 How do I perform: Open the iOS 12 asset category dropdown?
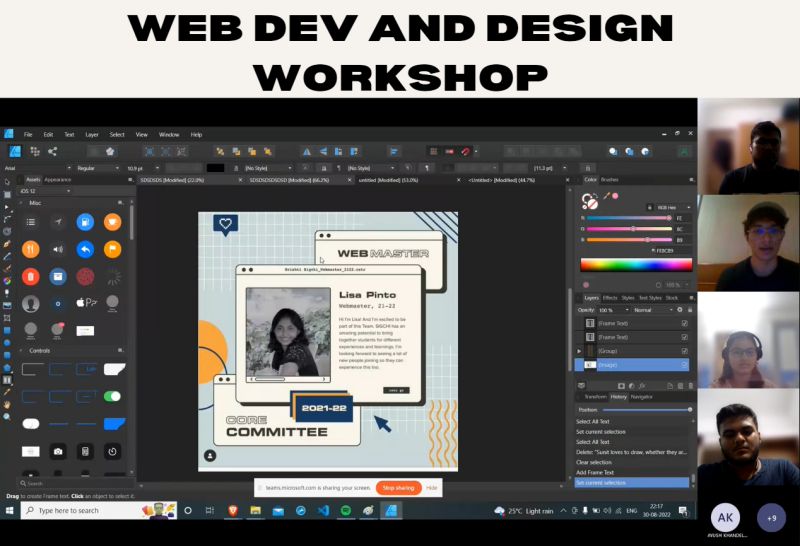pyautogui.click(x=45, y=191)
